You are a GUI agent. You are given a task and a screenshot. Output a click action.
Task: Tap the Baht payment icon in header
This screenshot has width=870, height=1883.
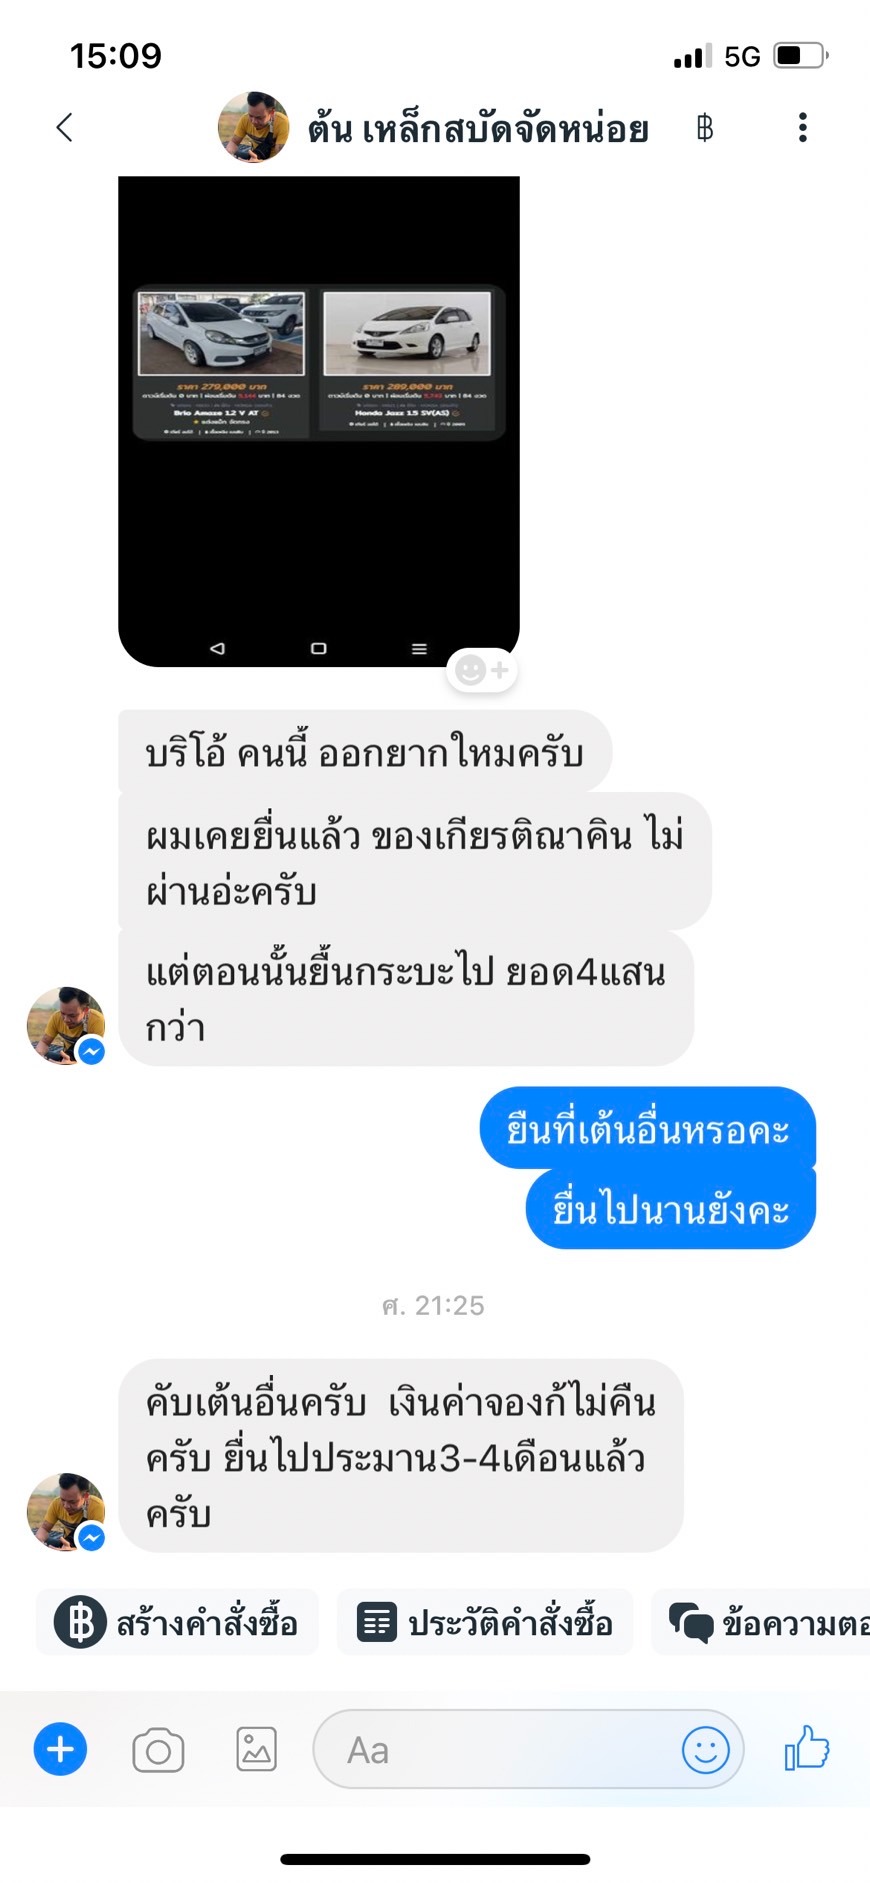click(705, 128)
